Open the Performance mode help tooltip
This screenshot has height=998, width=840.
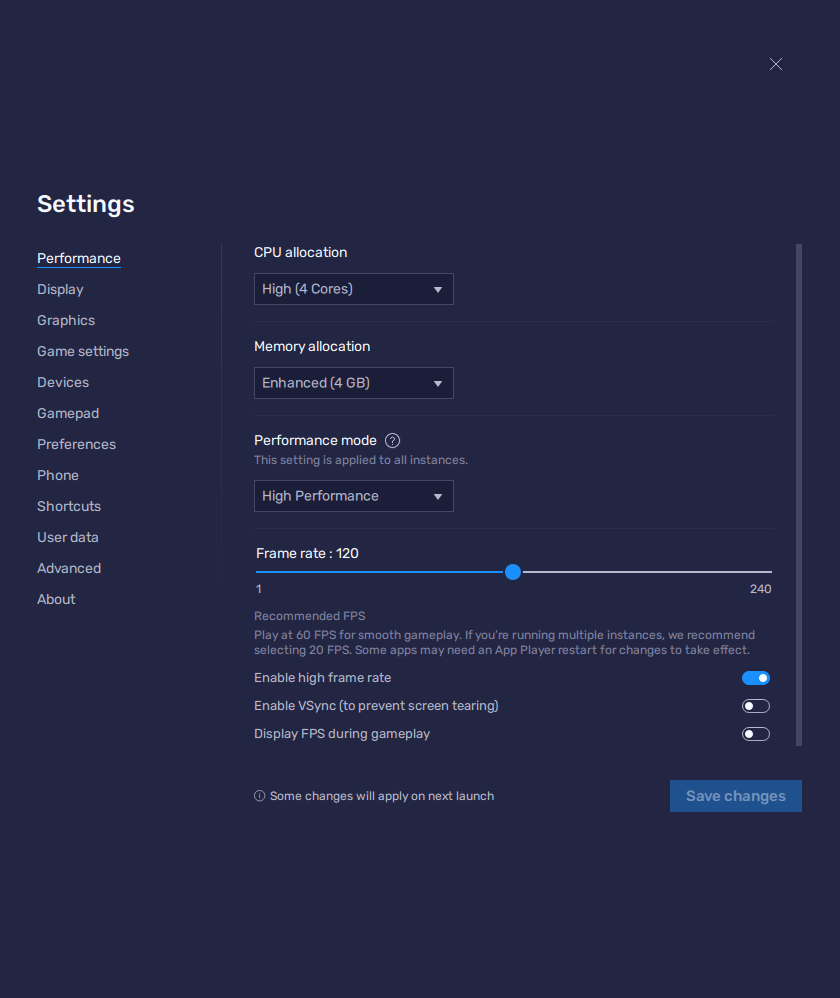(x=392, y=440)
